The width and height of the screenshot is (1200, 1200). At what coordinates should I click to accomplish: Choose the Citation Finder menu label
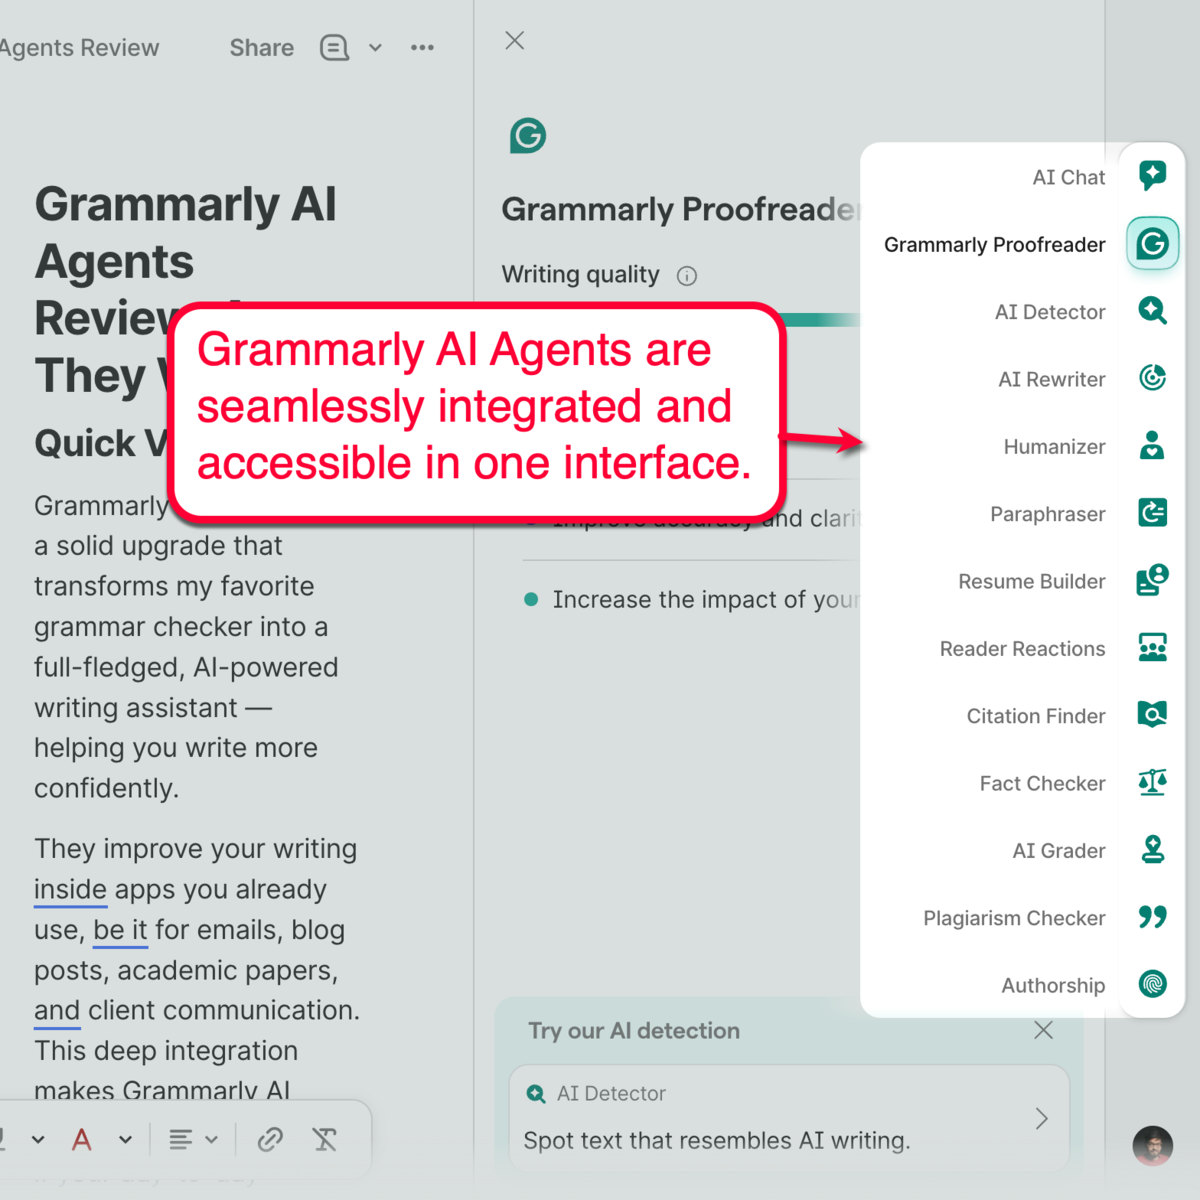(x=1035, y=716)
